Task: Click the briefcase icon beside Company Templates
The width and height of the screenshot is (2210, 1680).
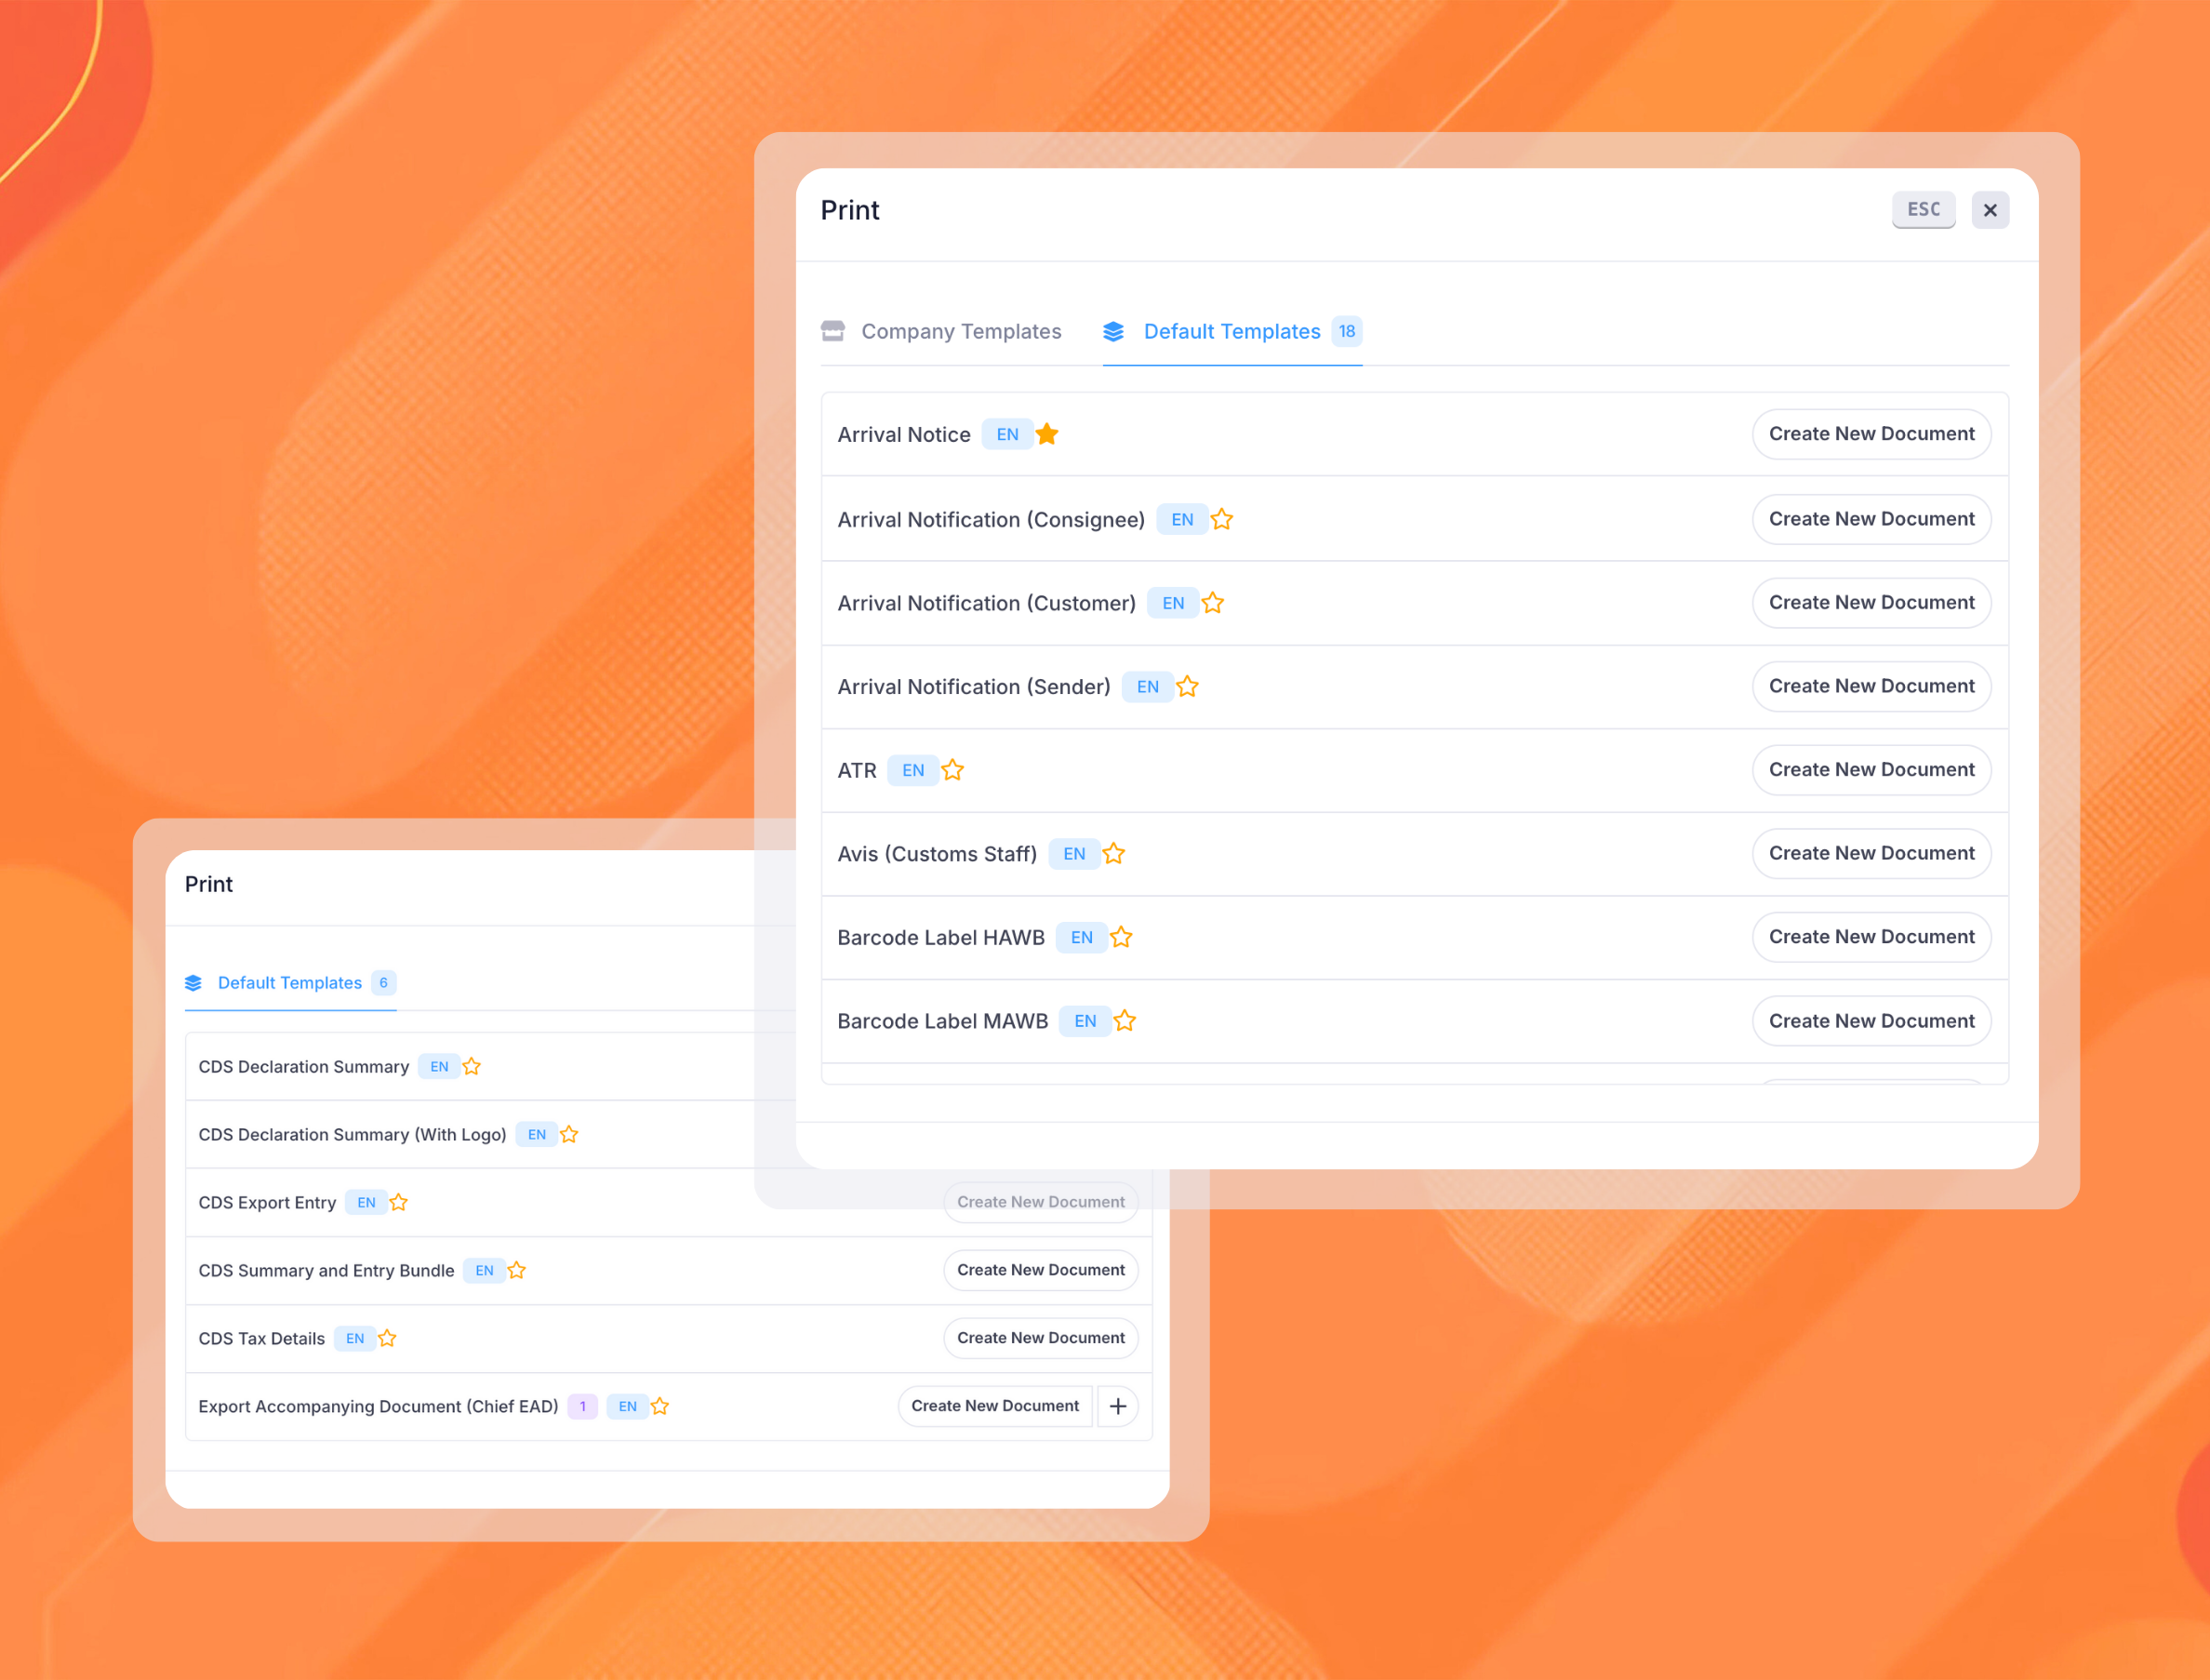Action: coord(833,331)
